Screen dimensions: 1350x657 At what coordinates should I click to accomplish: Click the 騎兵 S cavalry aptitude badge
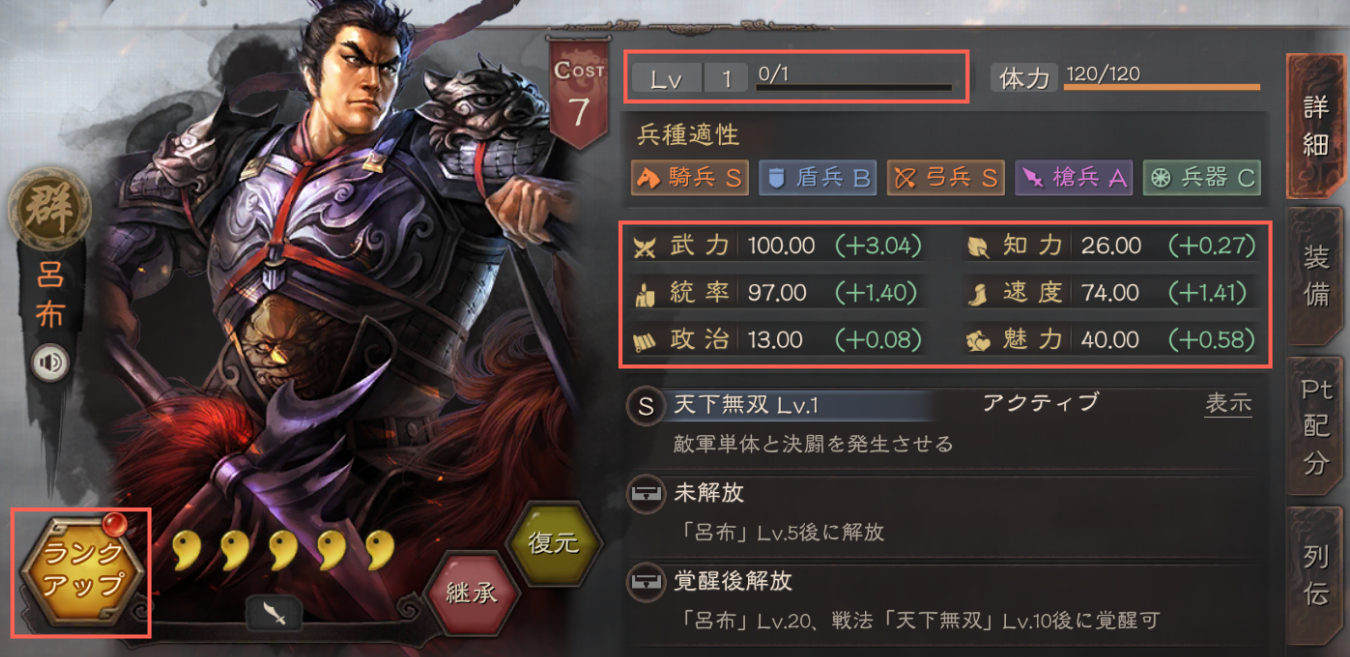(691, 178)
